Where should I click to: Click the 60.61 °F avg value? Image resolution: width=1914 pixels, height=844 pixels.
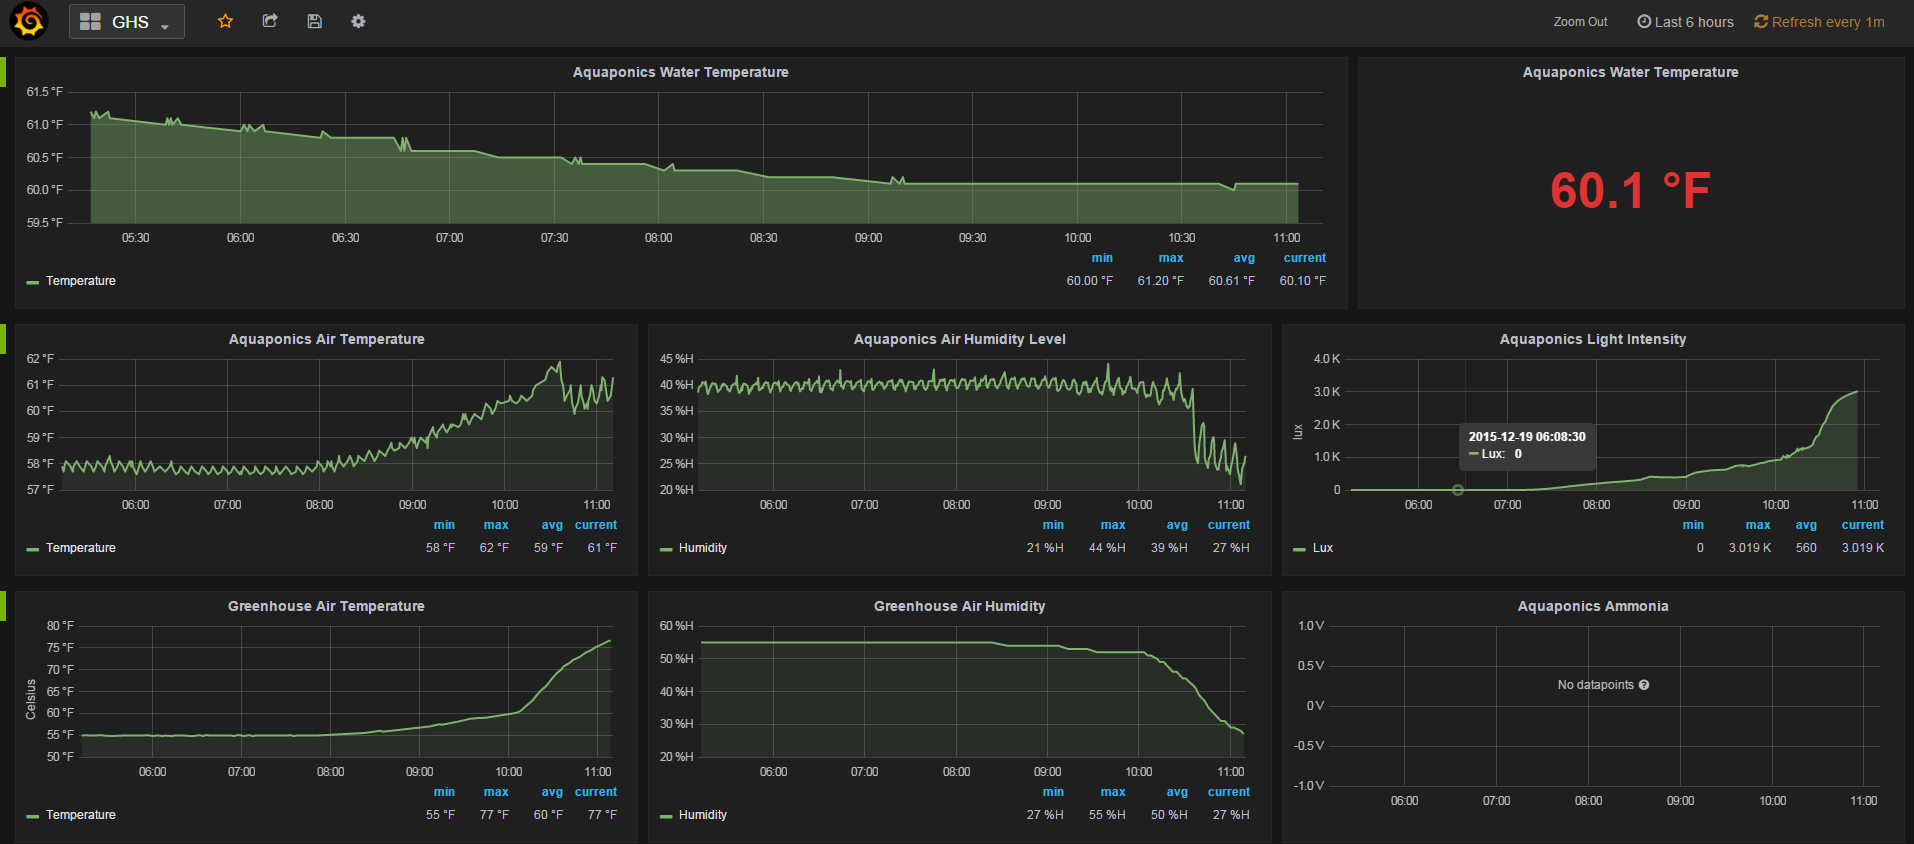tap(1231, 281)
